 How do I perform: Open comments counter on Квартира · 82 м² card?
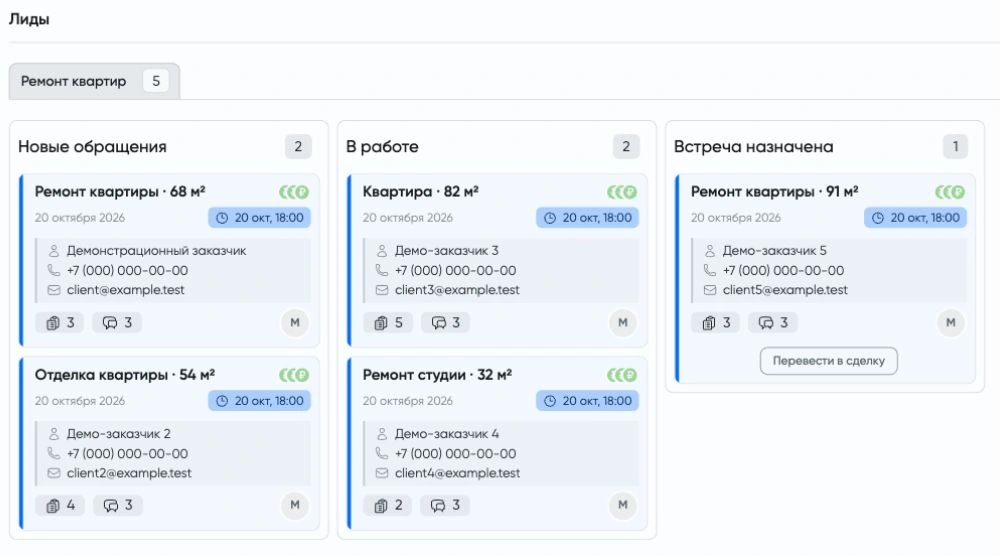pos(445,323)
